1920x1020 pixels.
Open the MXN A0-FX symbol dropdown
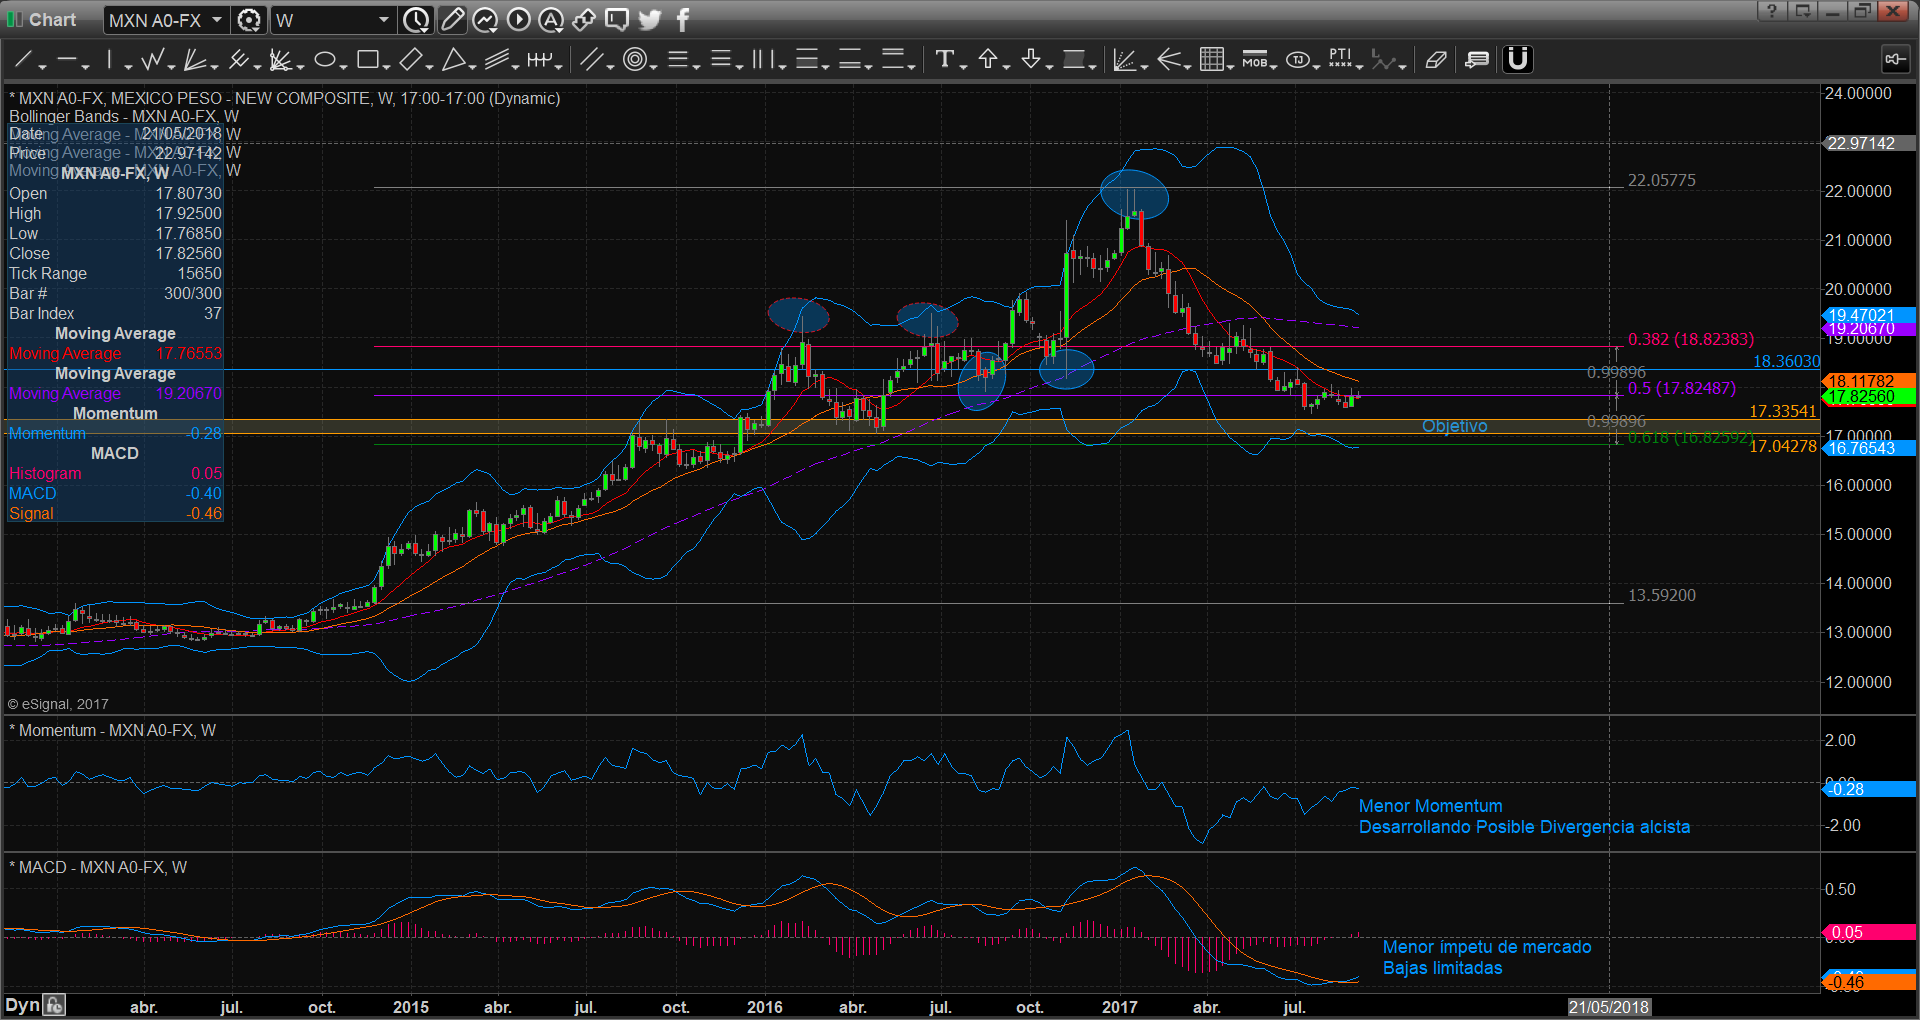point(216,19)
